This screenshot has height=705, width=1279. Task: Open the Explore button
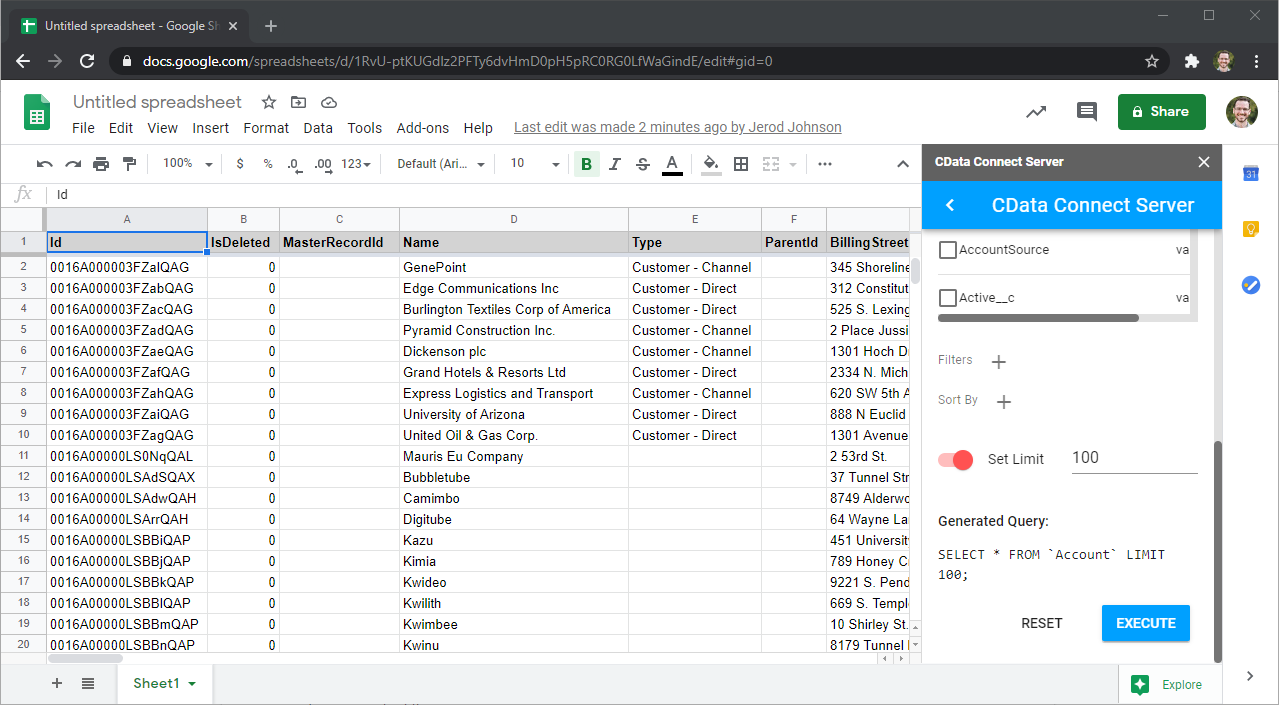(x=1166, y=685)
